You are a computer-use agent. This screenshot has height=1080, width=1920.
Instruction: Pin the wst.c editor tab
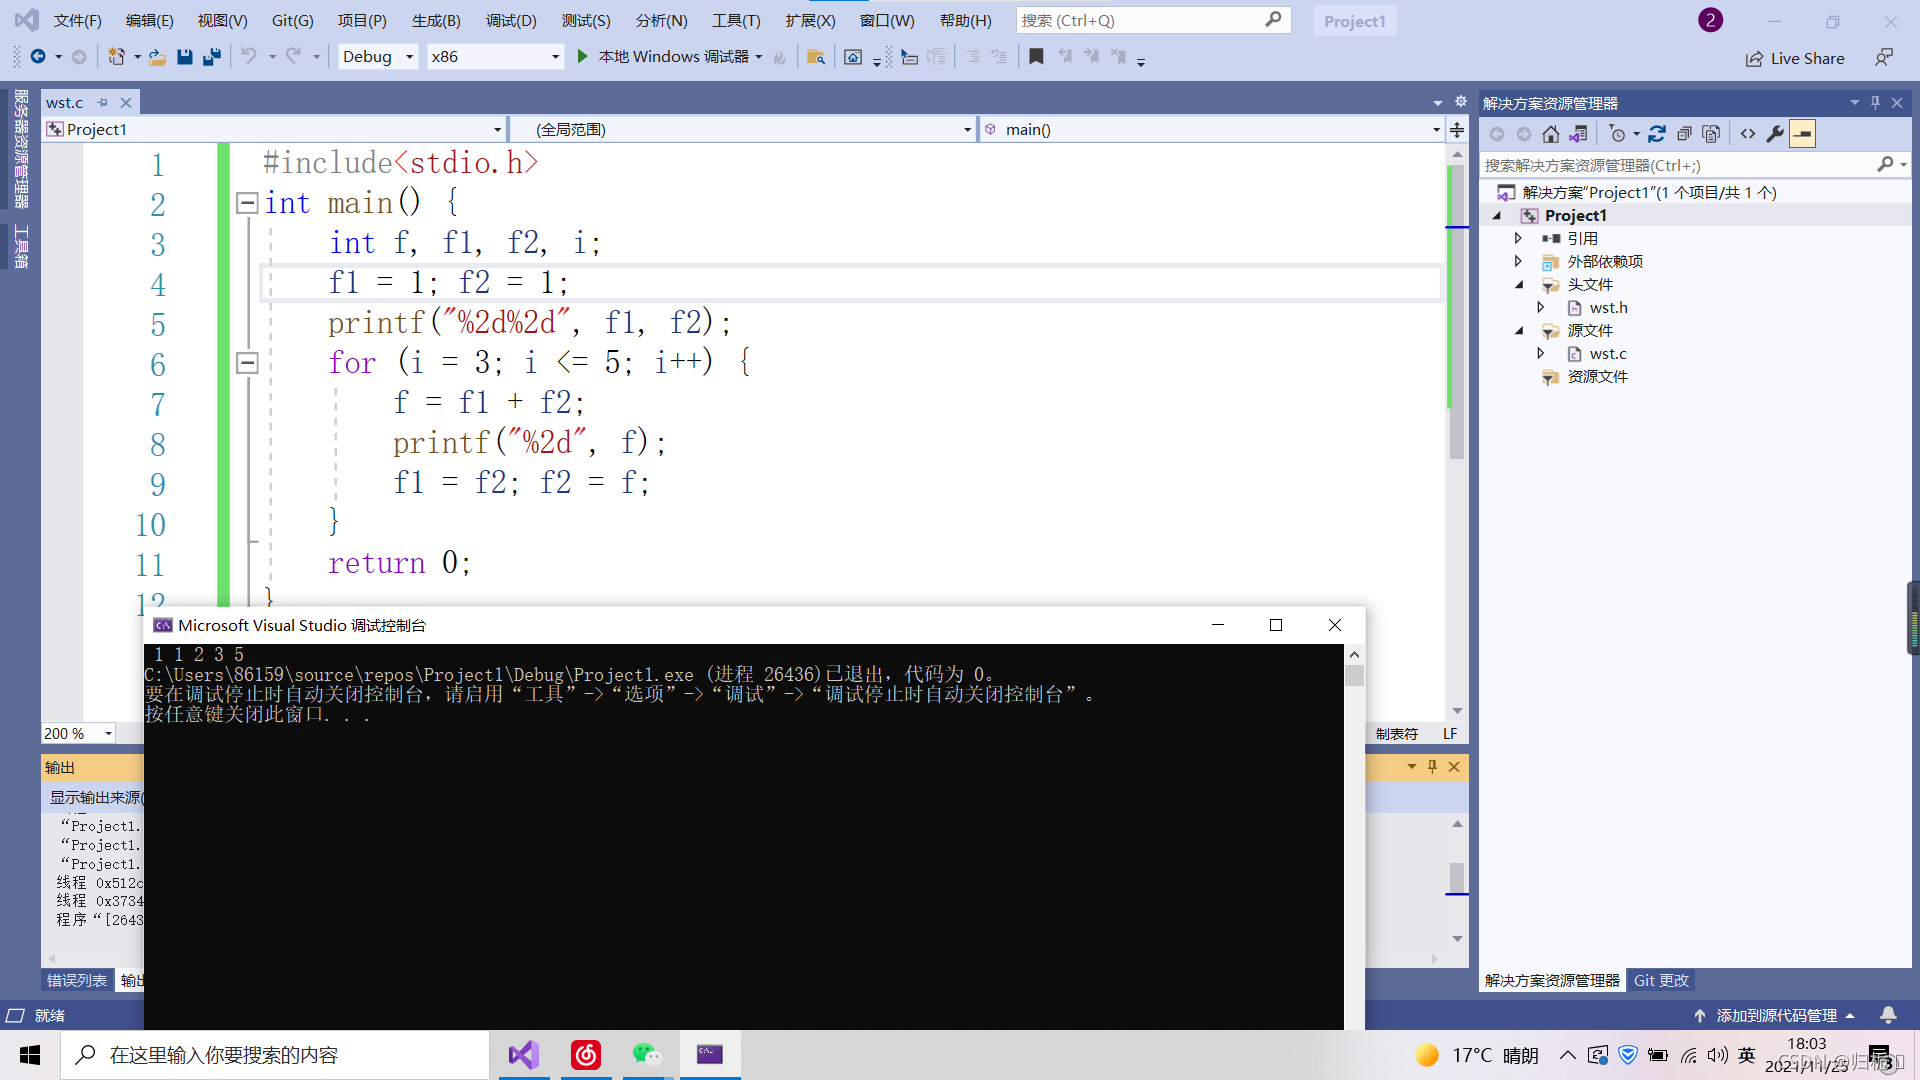(102, 102)
